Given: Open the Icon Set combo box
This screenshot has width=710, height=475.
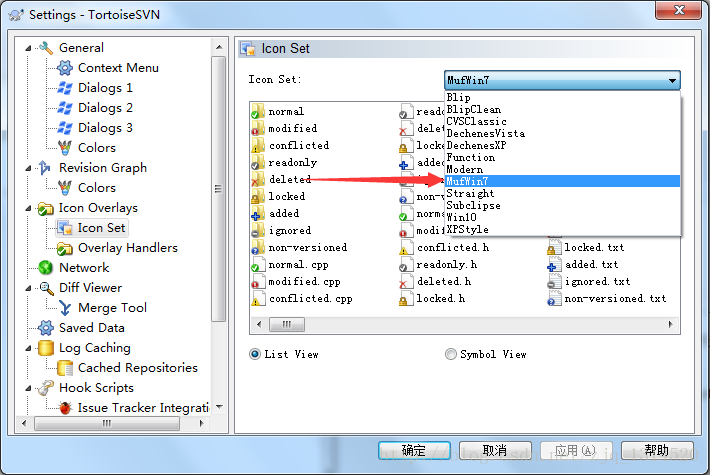Looking at the screenshot, I should [x=562, y=80].
